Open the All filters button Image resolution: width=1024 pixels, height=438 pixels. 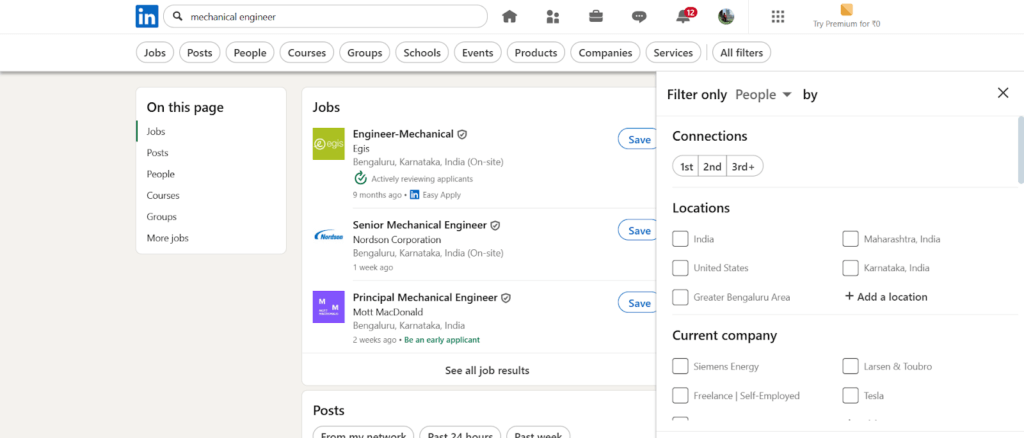tap(741, 53)
